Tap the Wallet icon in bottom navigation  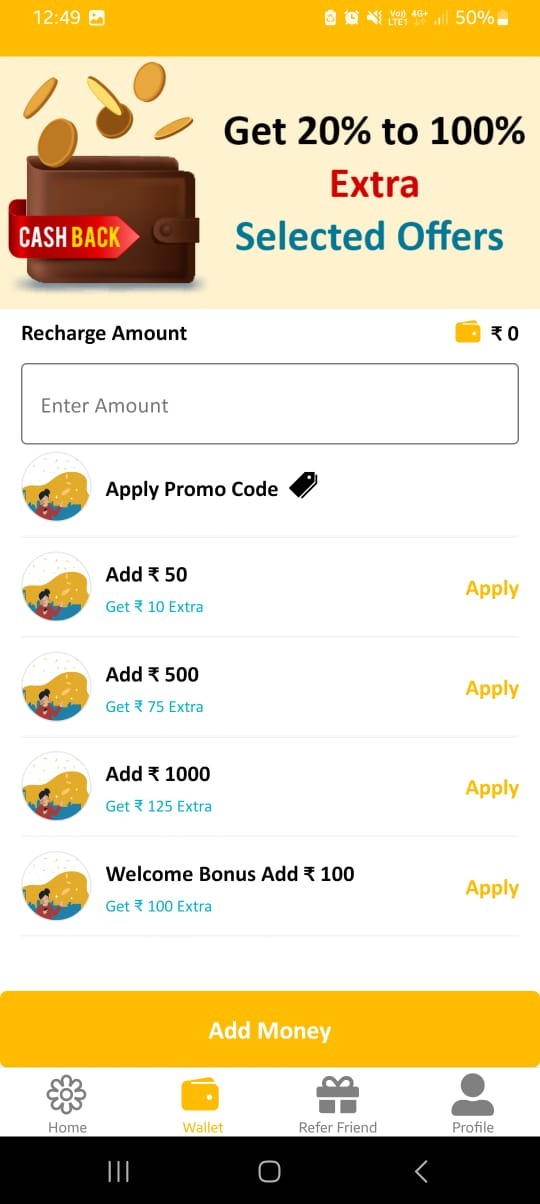point(202,1094)
